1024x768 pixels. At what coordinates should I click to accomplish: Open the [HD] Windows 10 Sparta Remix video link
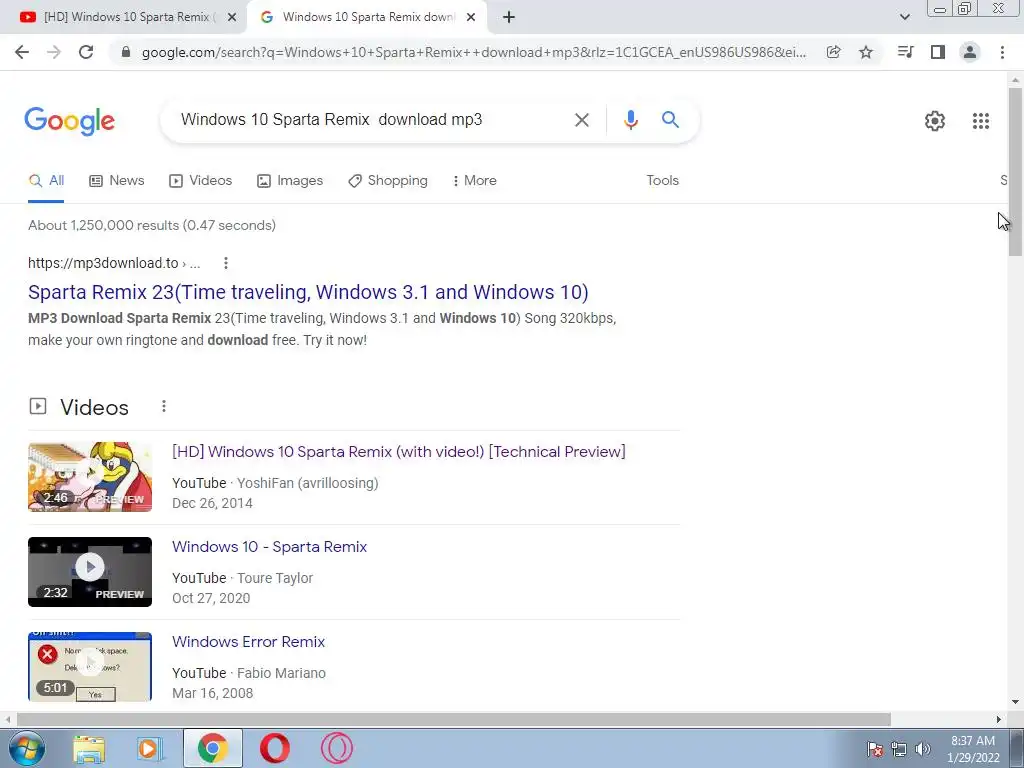point(399,452)
